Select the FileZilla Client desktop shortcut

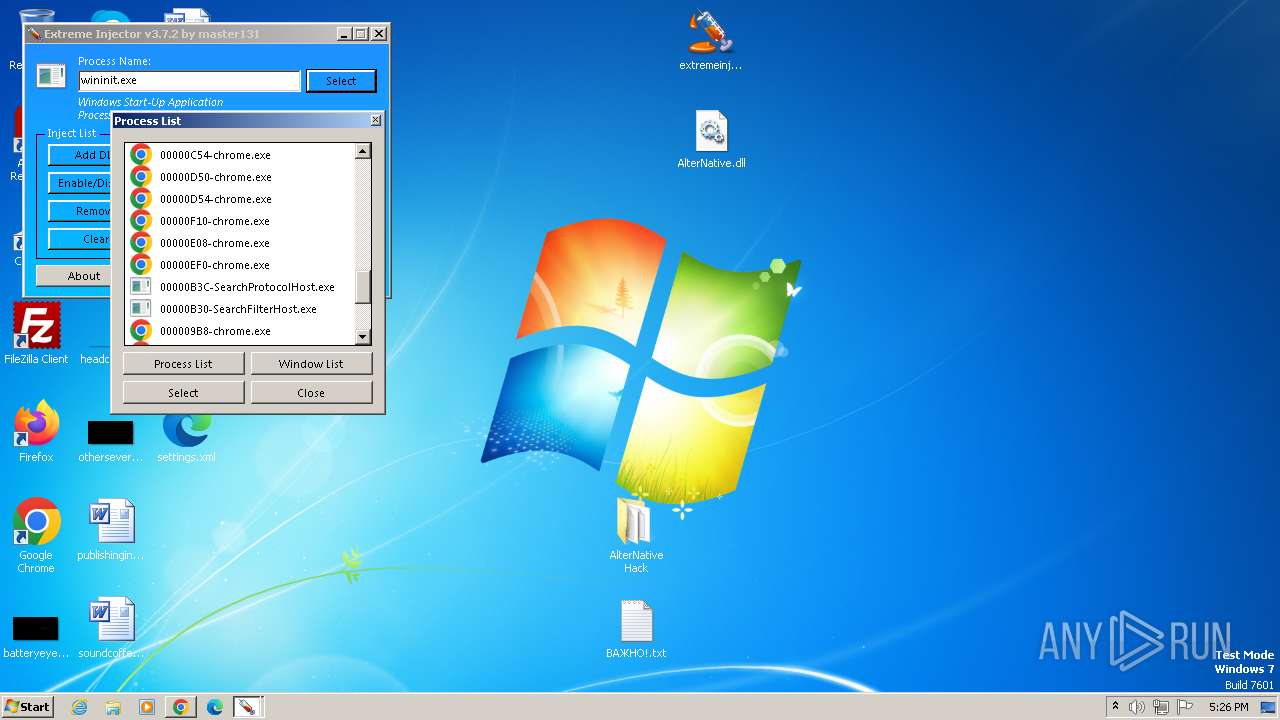coord(36,334)
